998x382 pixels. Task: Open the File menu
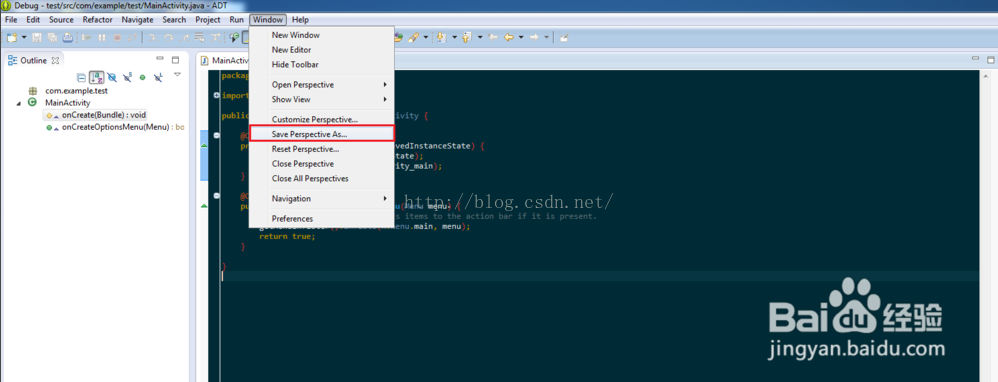pyautogui.click(x=11, y=20)
